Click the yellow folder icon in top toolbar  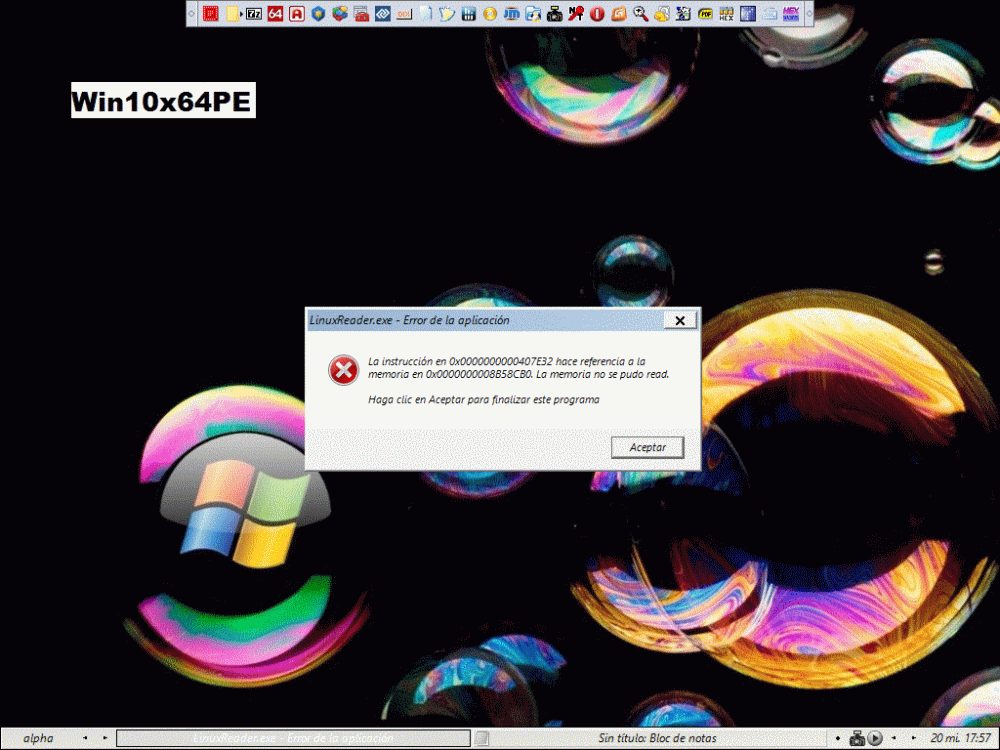(232, 14)
